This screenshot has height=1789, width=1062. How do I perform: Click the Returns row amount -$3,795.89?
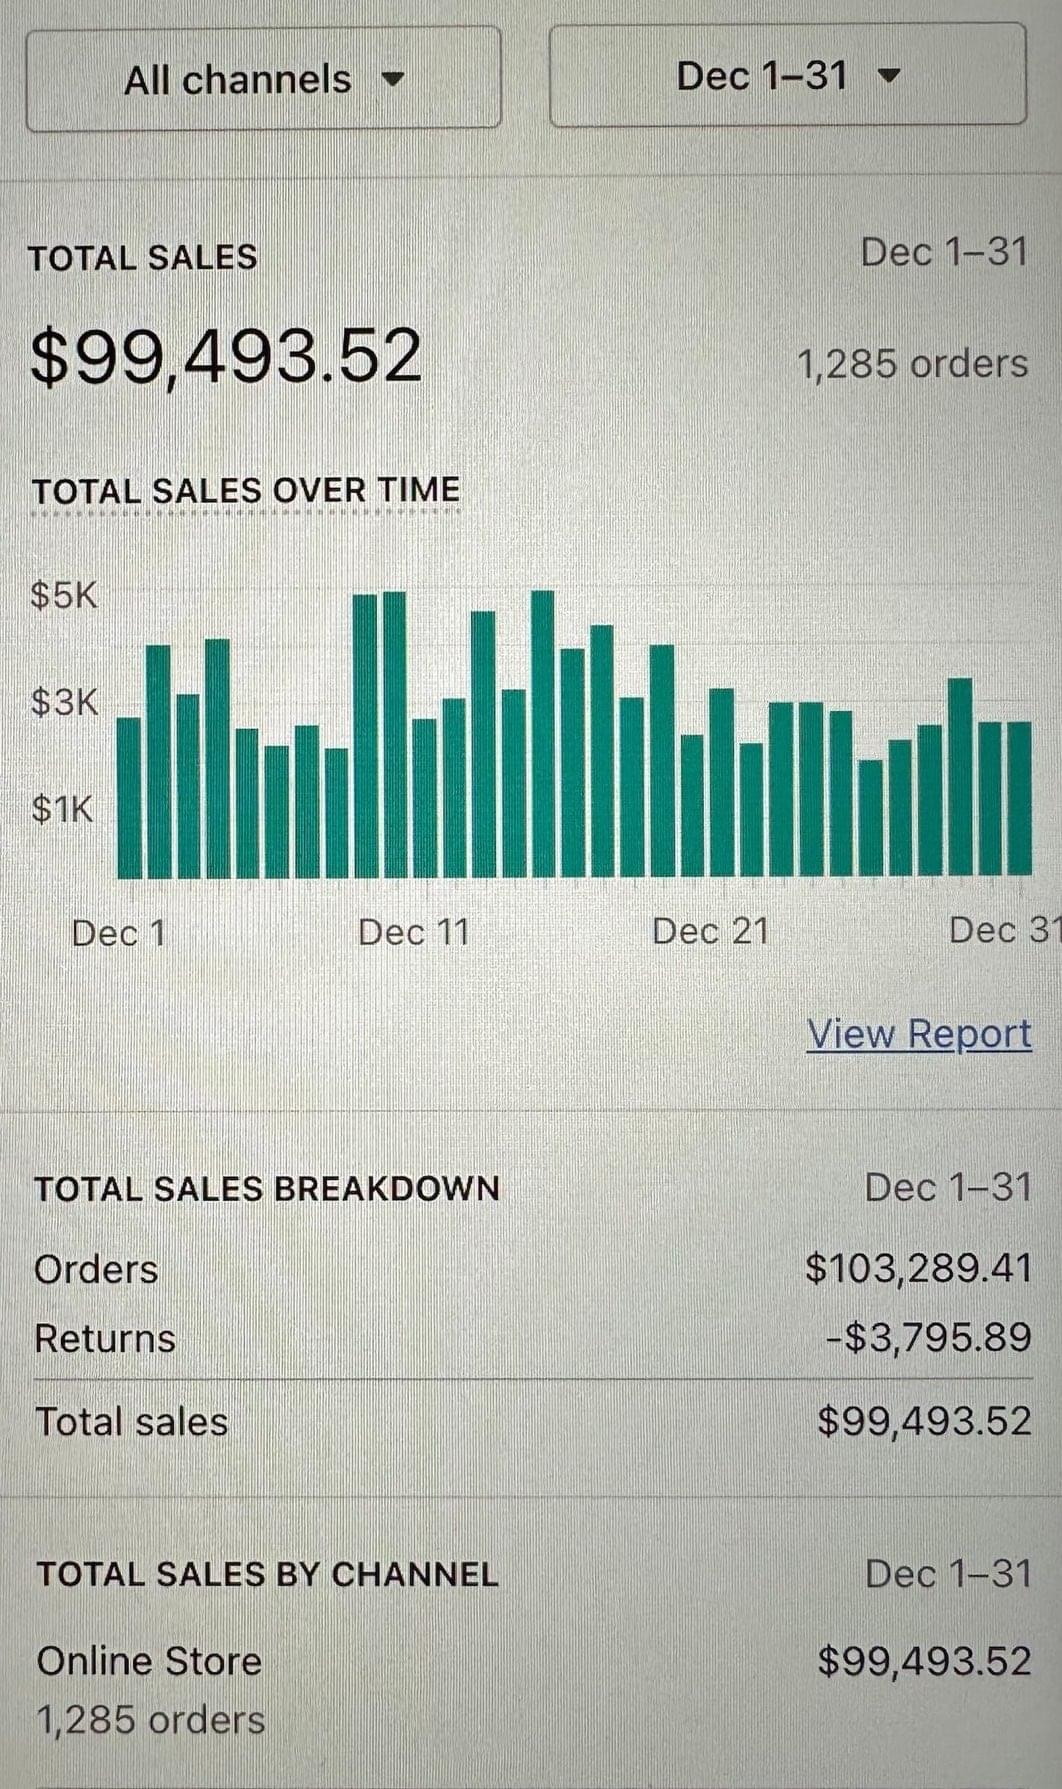[928, 1337]
